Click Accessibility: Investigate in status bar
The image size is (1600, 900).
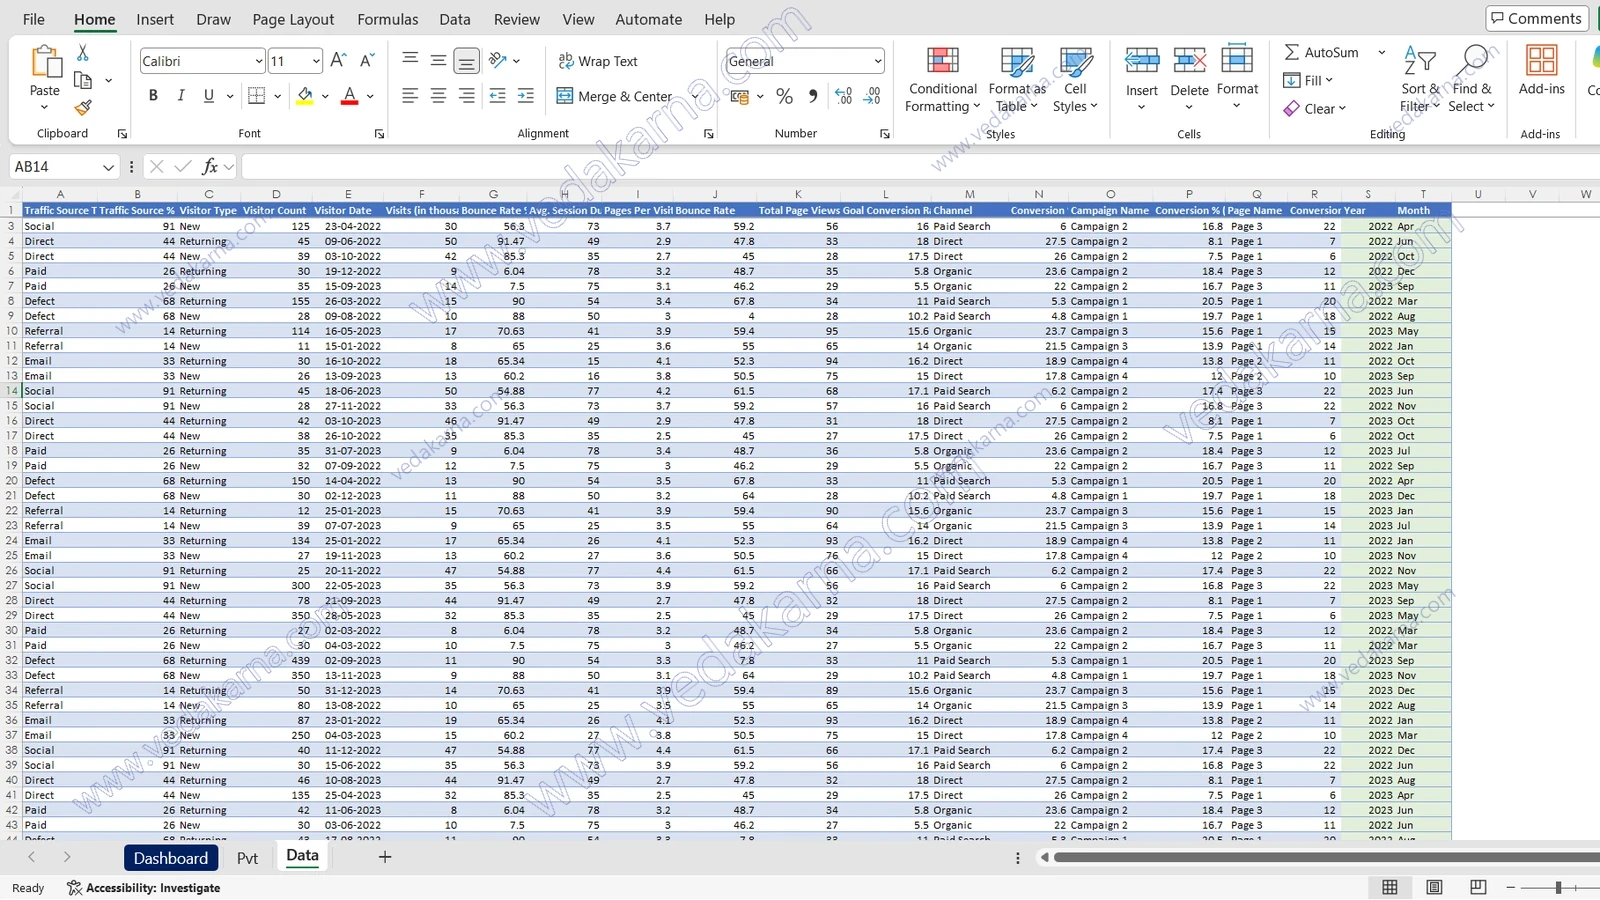tap(143, 888)
